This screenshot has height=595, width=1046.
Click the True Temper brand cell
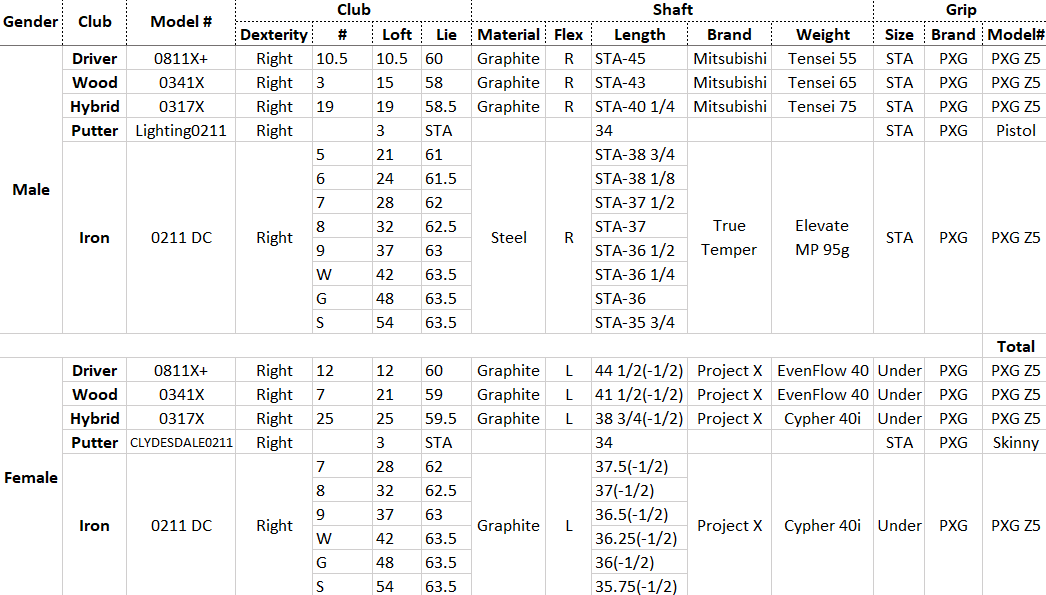coord(729,238)
